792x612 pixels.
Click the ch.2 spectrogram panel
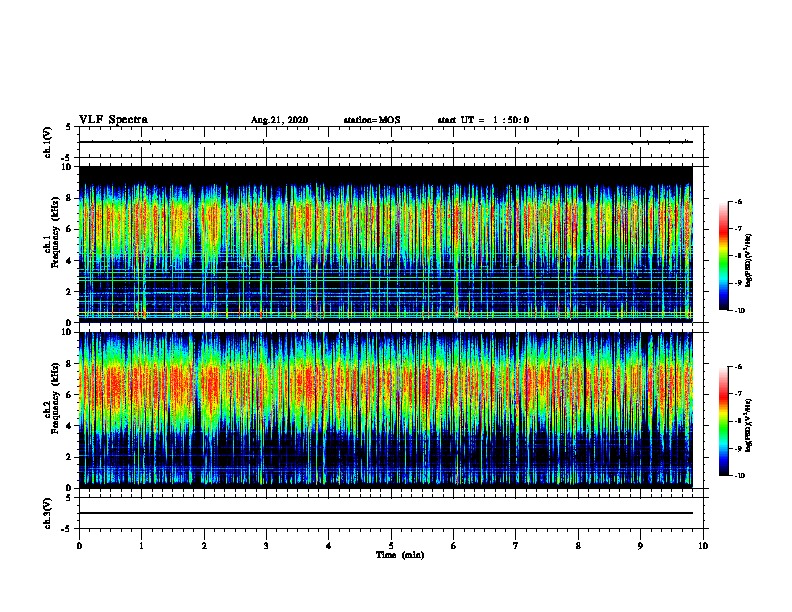(386, 410)
